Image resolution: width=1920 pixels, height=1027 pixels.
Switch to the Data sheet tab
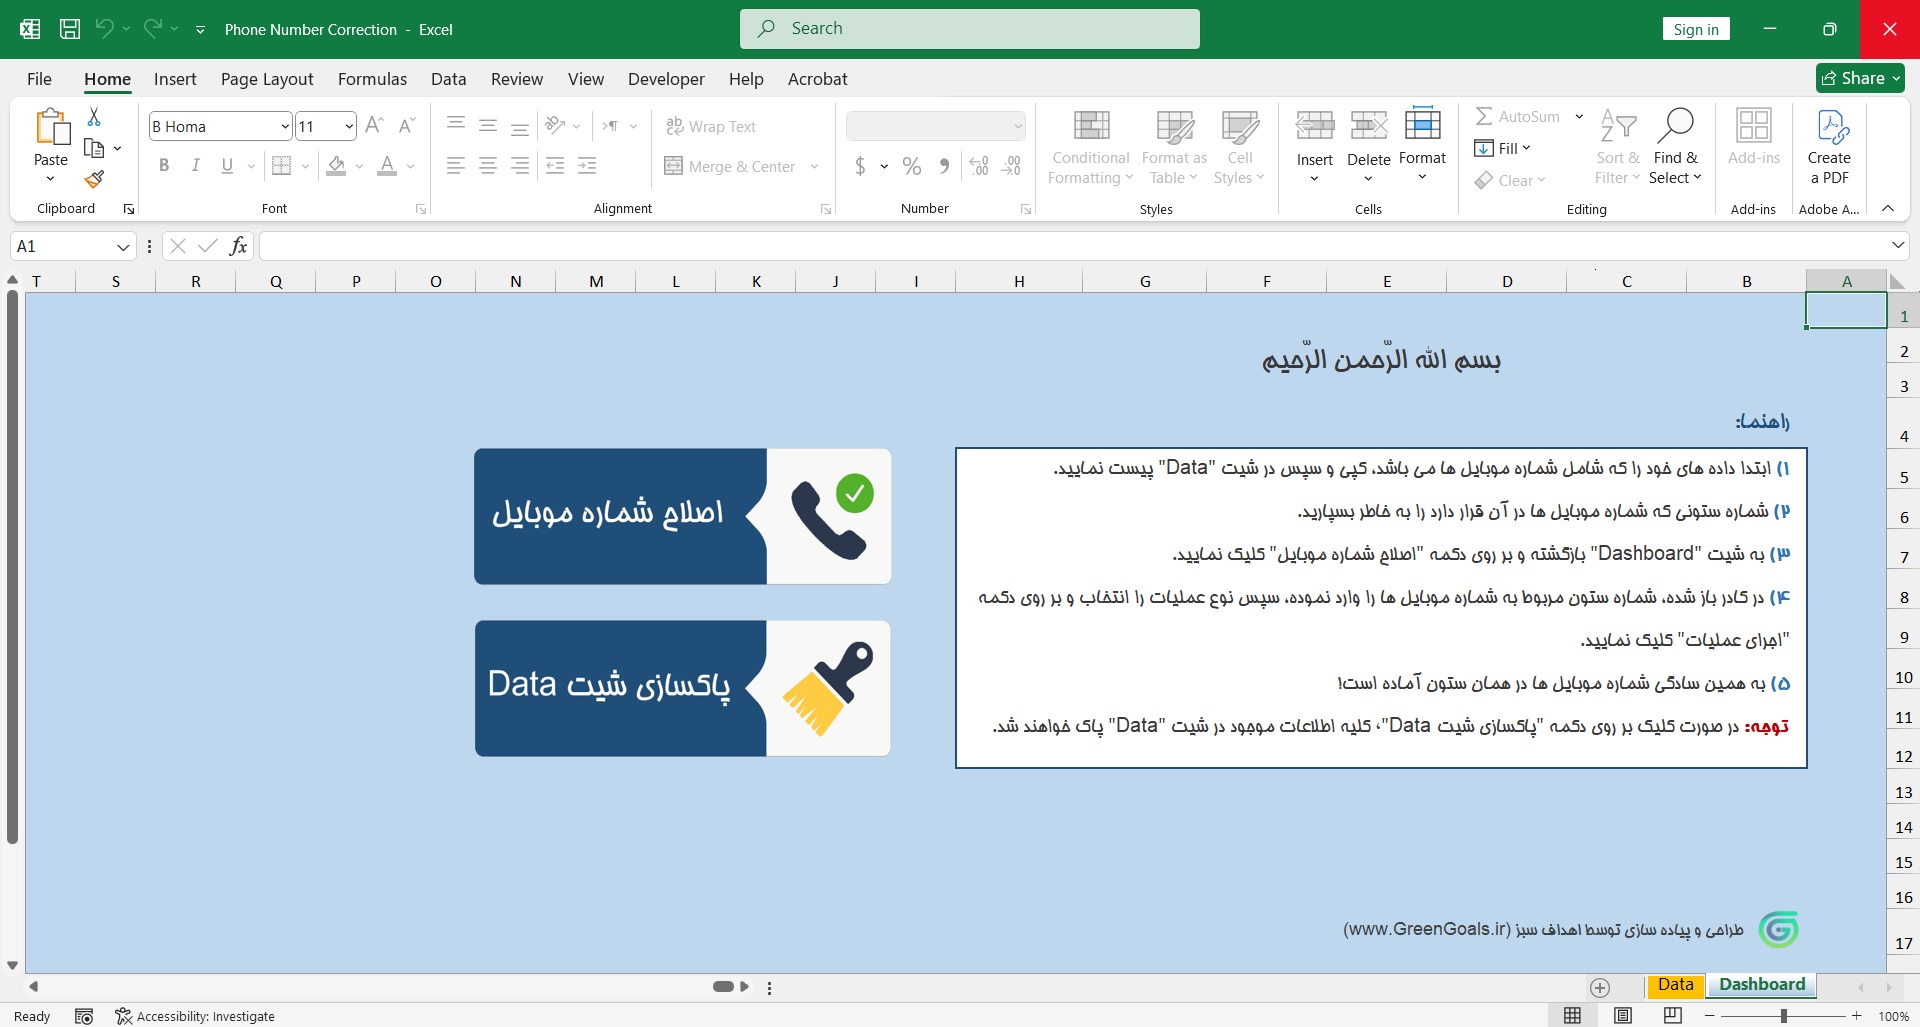click(1675, 985)
